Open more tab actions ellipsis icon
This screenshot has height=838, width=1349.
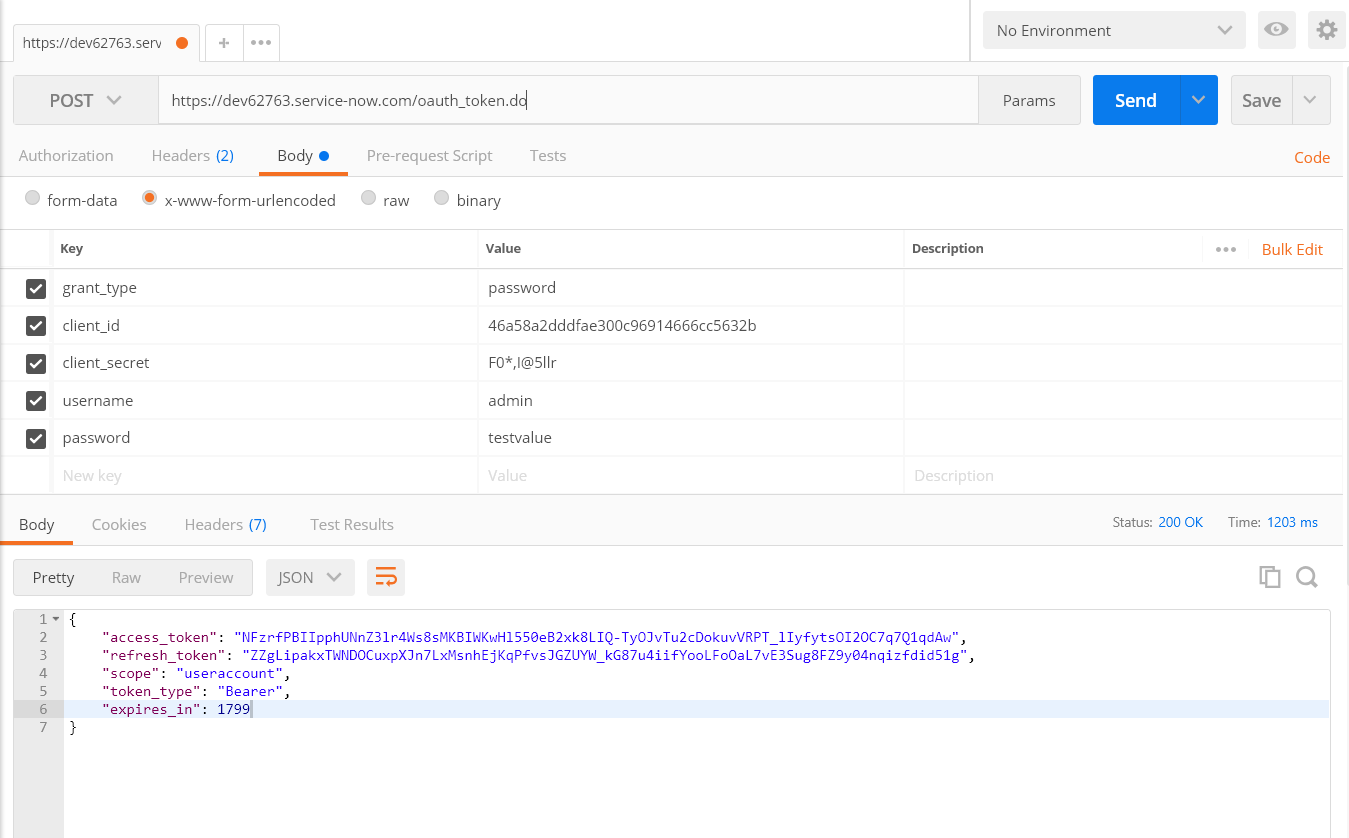(x=262, y=42)
